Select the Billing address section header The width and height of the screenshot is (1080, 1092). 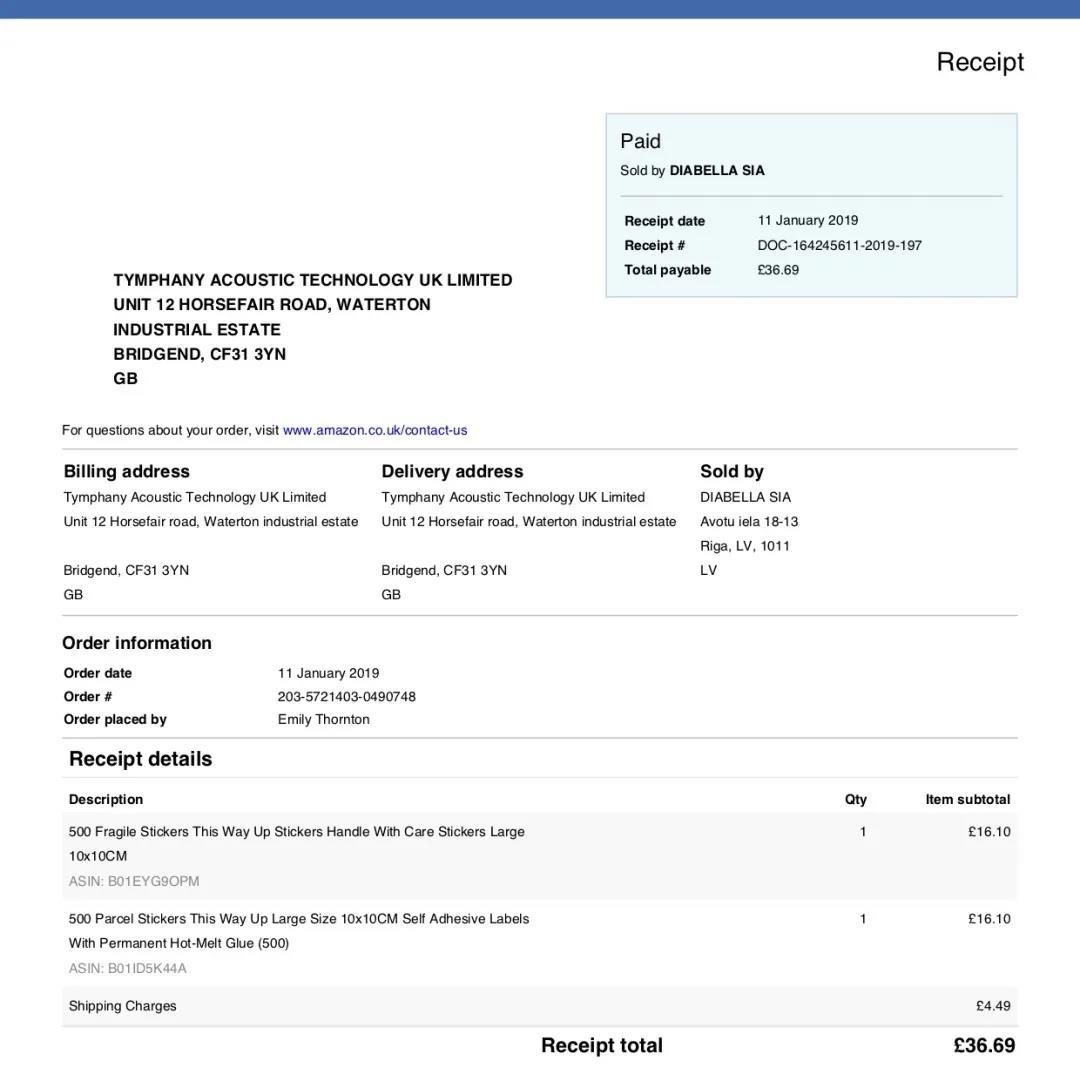click(126, 471)
